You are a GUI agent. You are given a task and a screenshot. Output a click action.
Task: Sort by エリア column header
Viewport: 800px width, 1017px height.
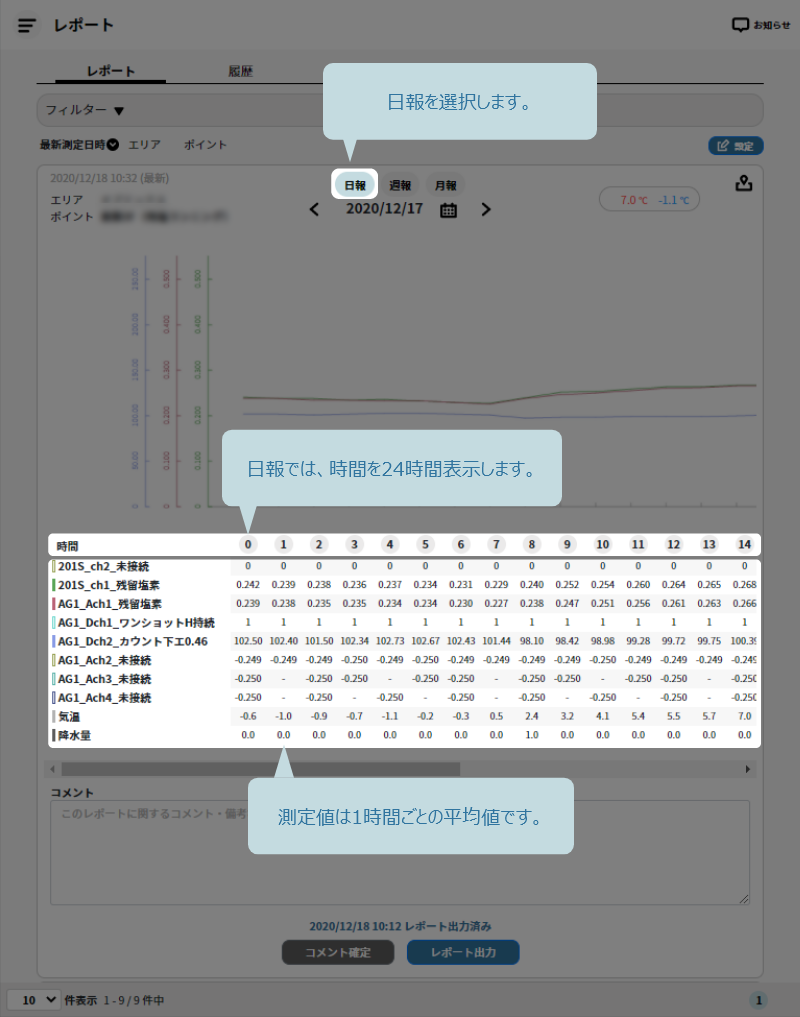[x=144, y=145]
